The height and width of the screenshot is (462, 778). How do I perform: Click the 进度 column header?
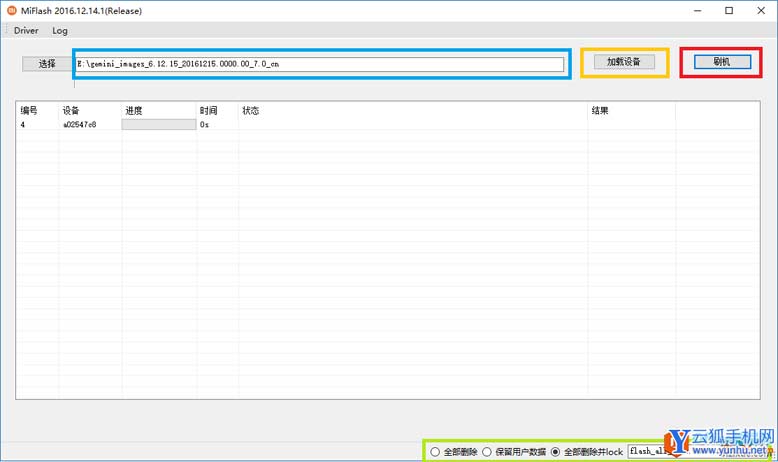[x=134, y=110]
